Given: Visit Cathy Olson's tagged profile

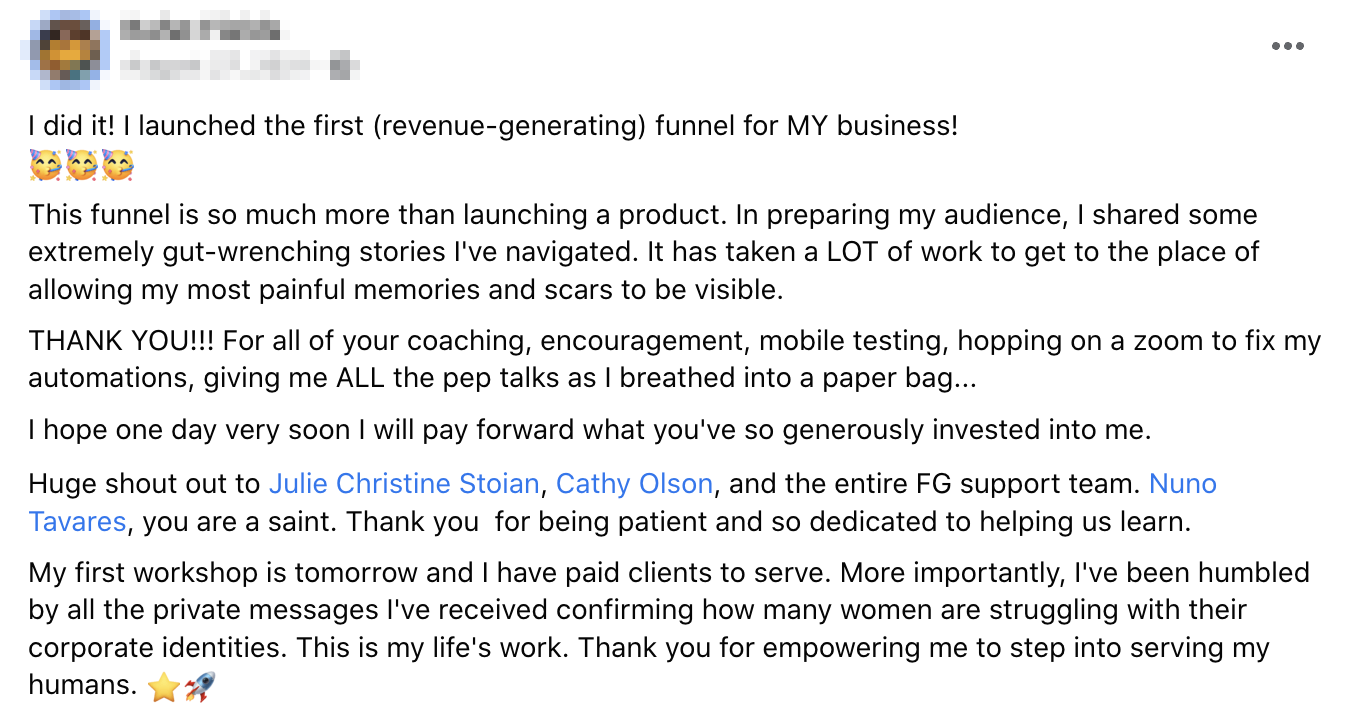Looking at the screenshot, I should click(634, 485).
